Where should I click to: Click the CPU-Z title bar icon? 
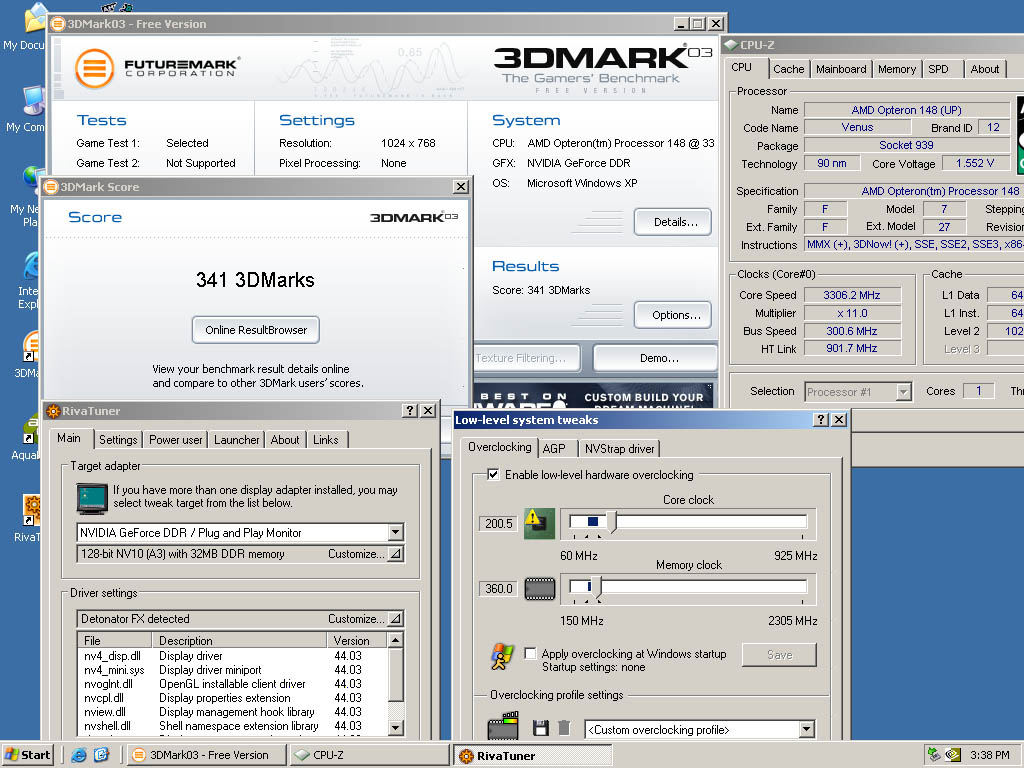[731, 45]
